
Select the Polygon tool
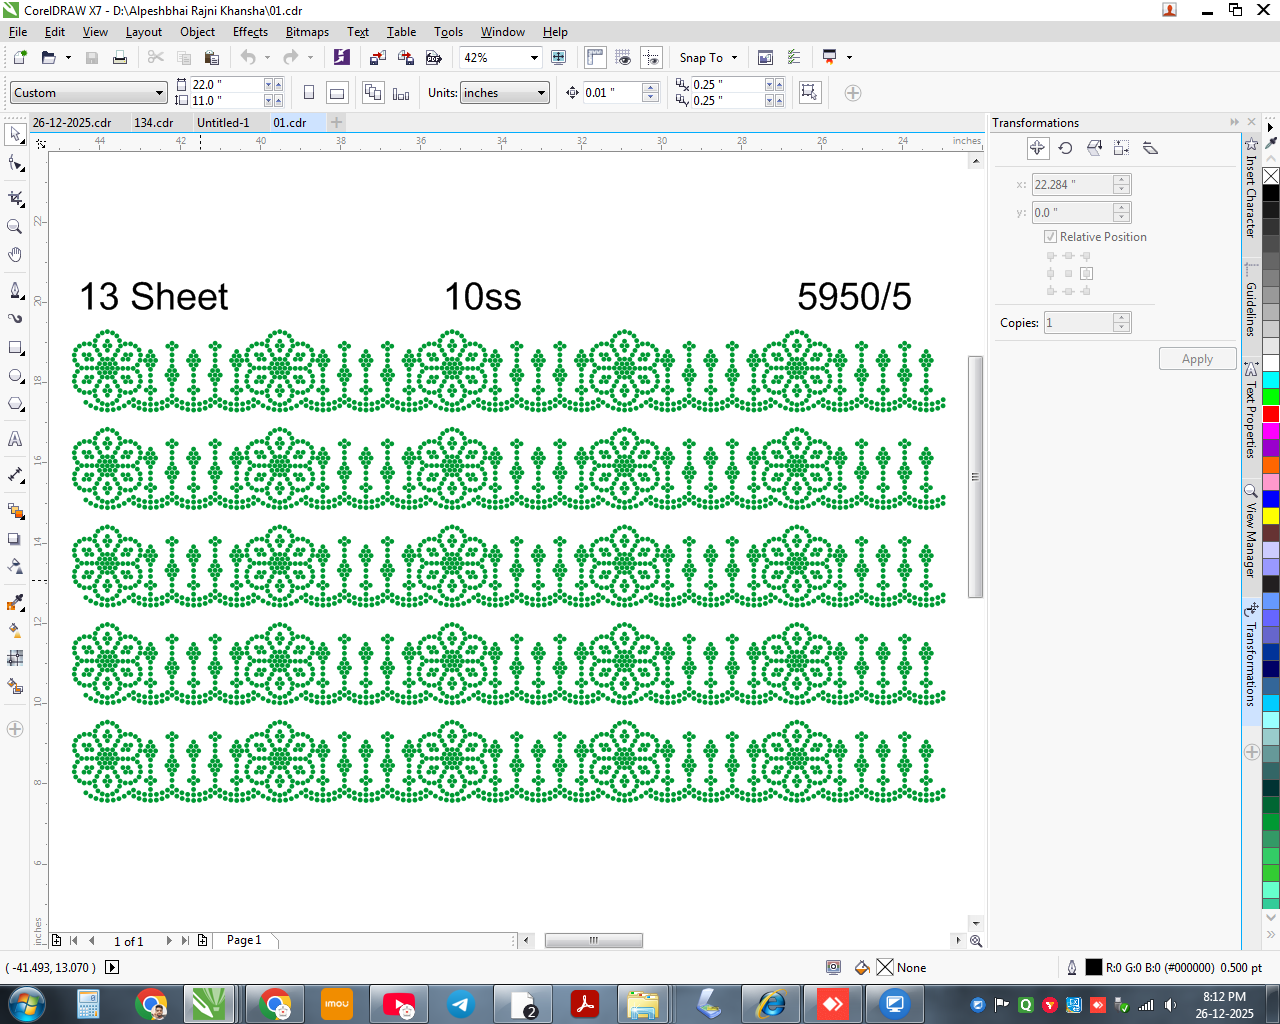15,404
